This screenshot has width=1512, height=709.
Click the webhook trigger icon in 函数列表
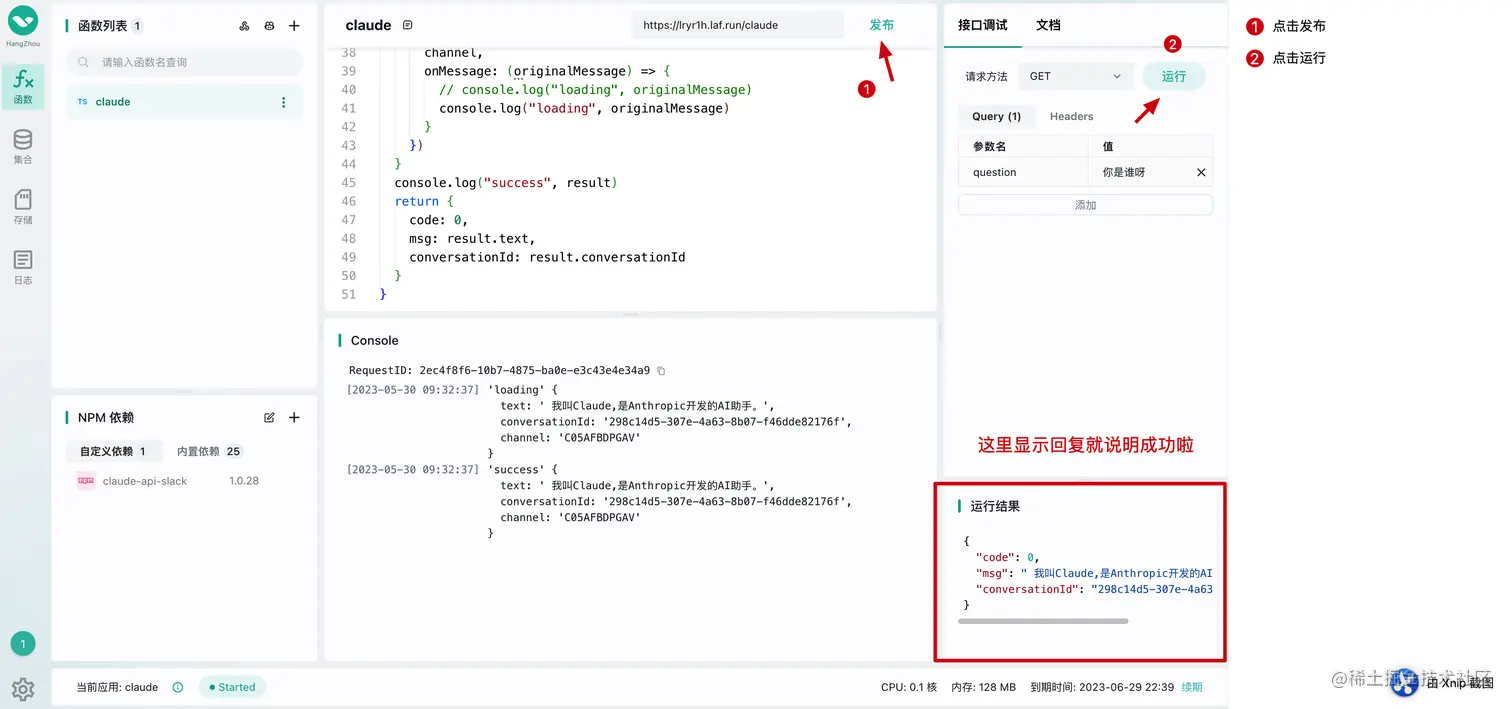point(245,26)
